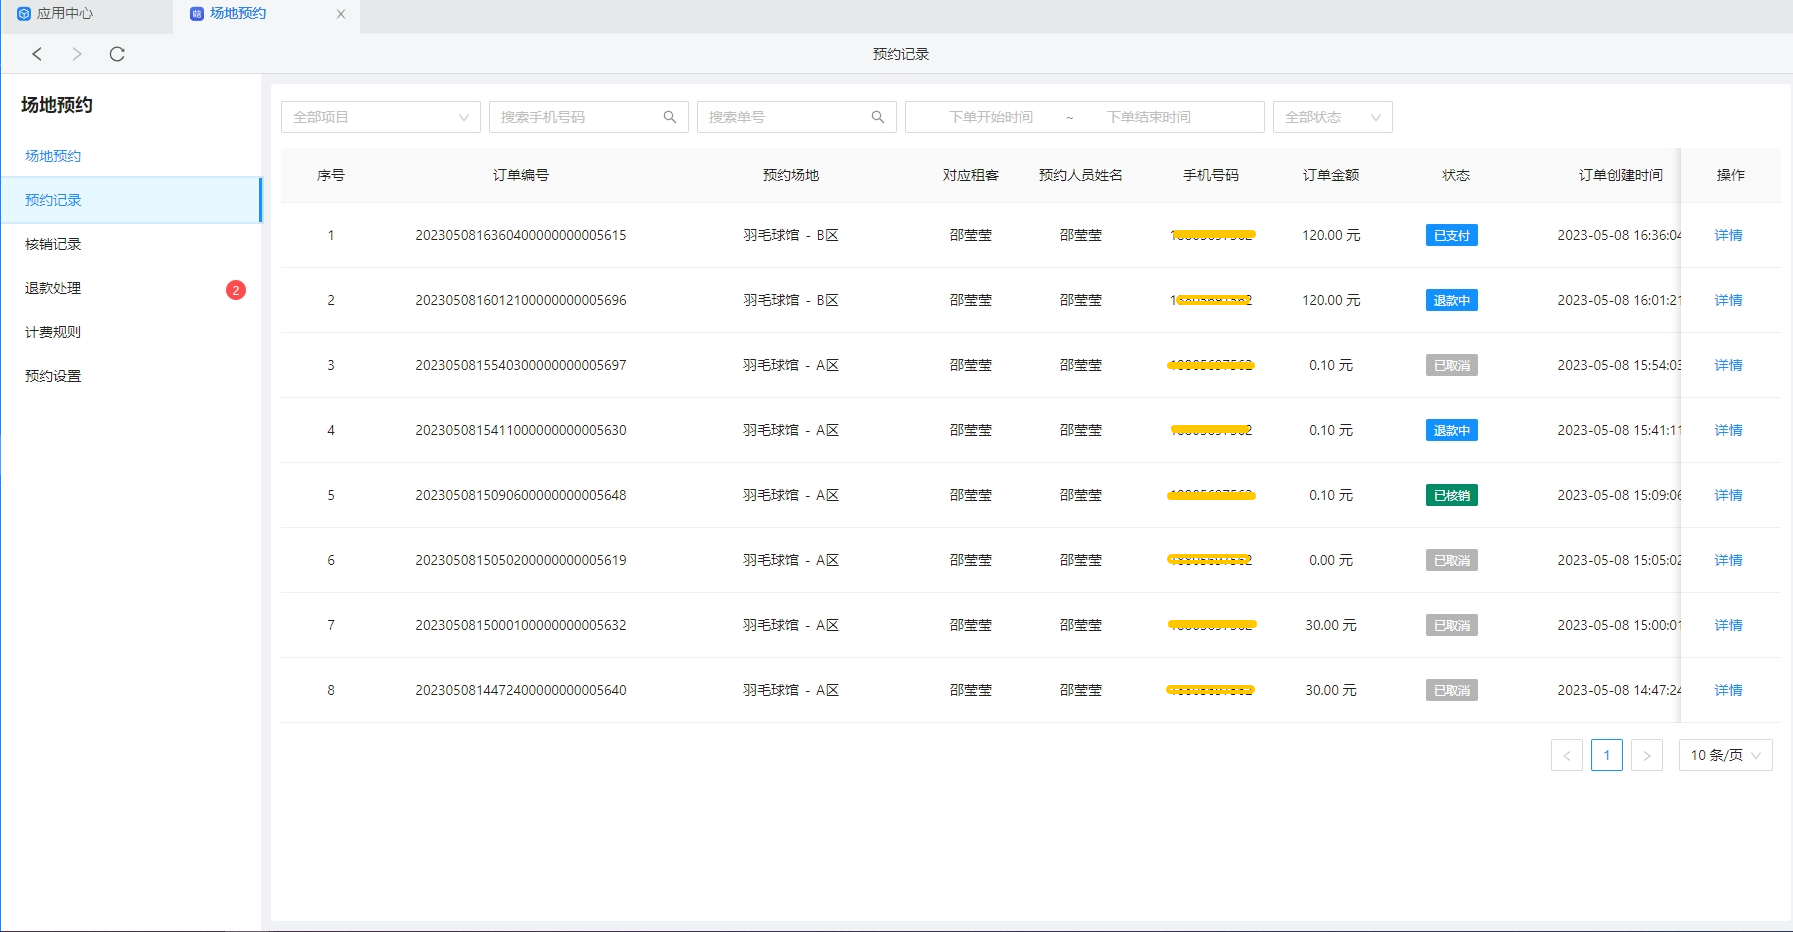Image resolution: width=1793 pixels, height=932 pixels.
Task: Click the 已取消 status tag in row 3
Action: coord(1452,365)
